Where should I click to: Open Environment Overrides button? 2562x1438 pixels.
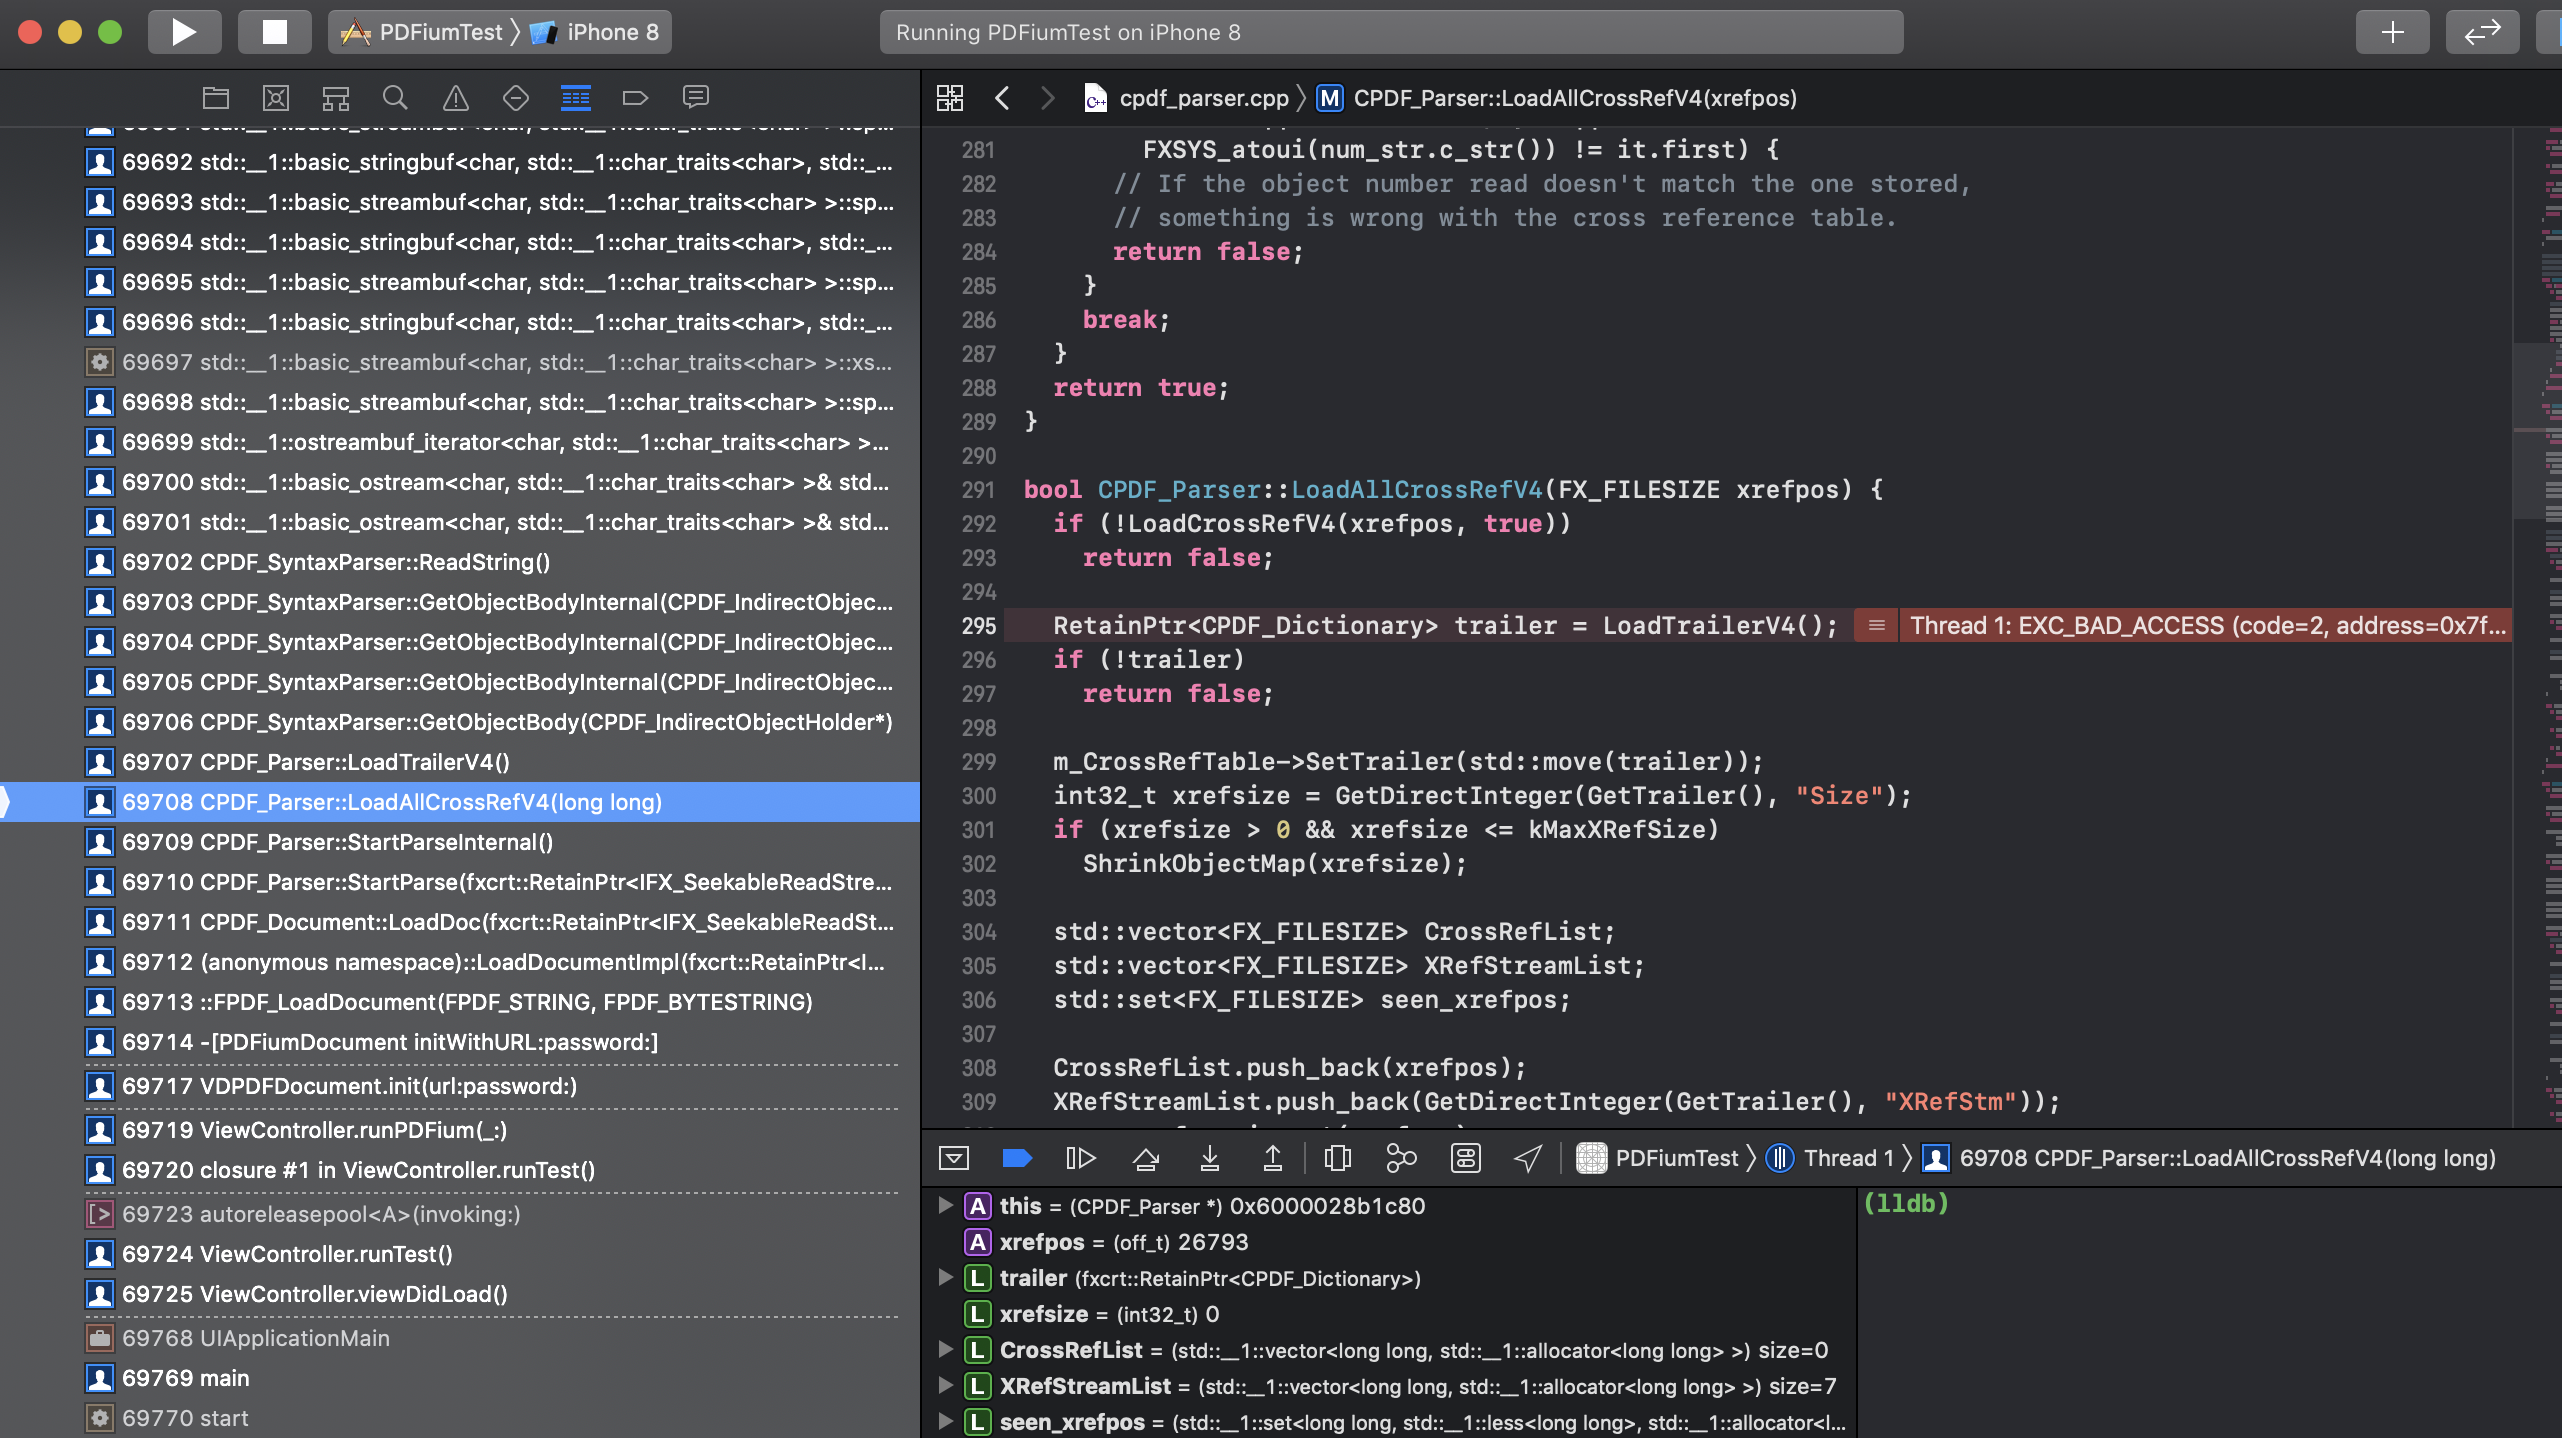[x=1466, y=1158]
